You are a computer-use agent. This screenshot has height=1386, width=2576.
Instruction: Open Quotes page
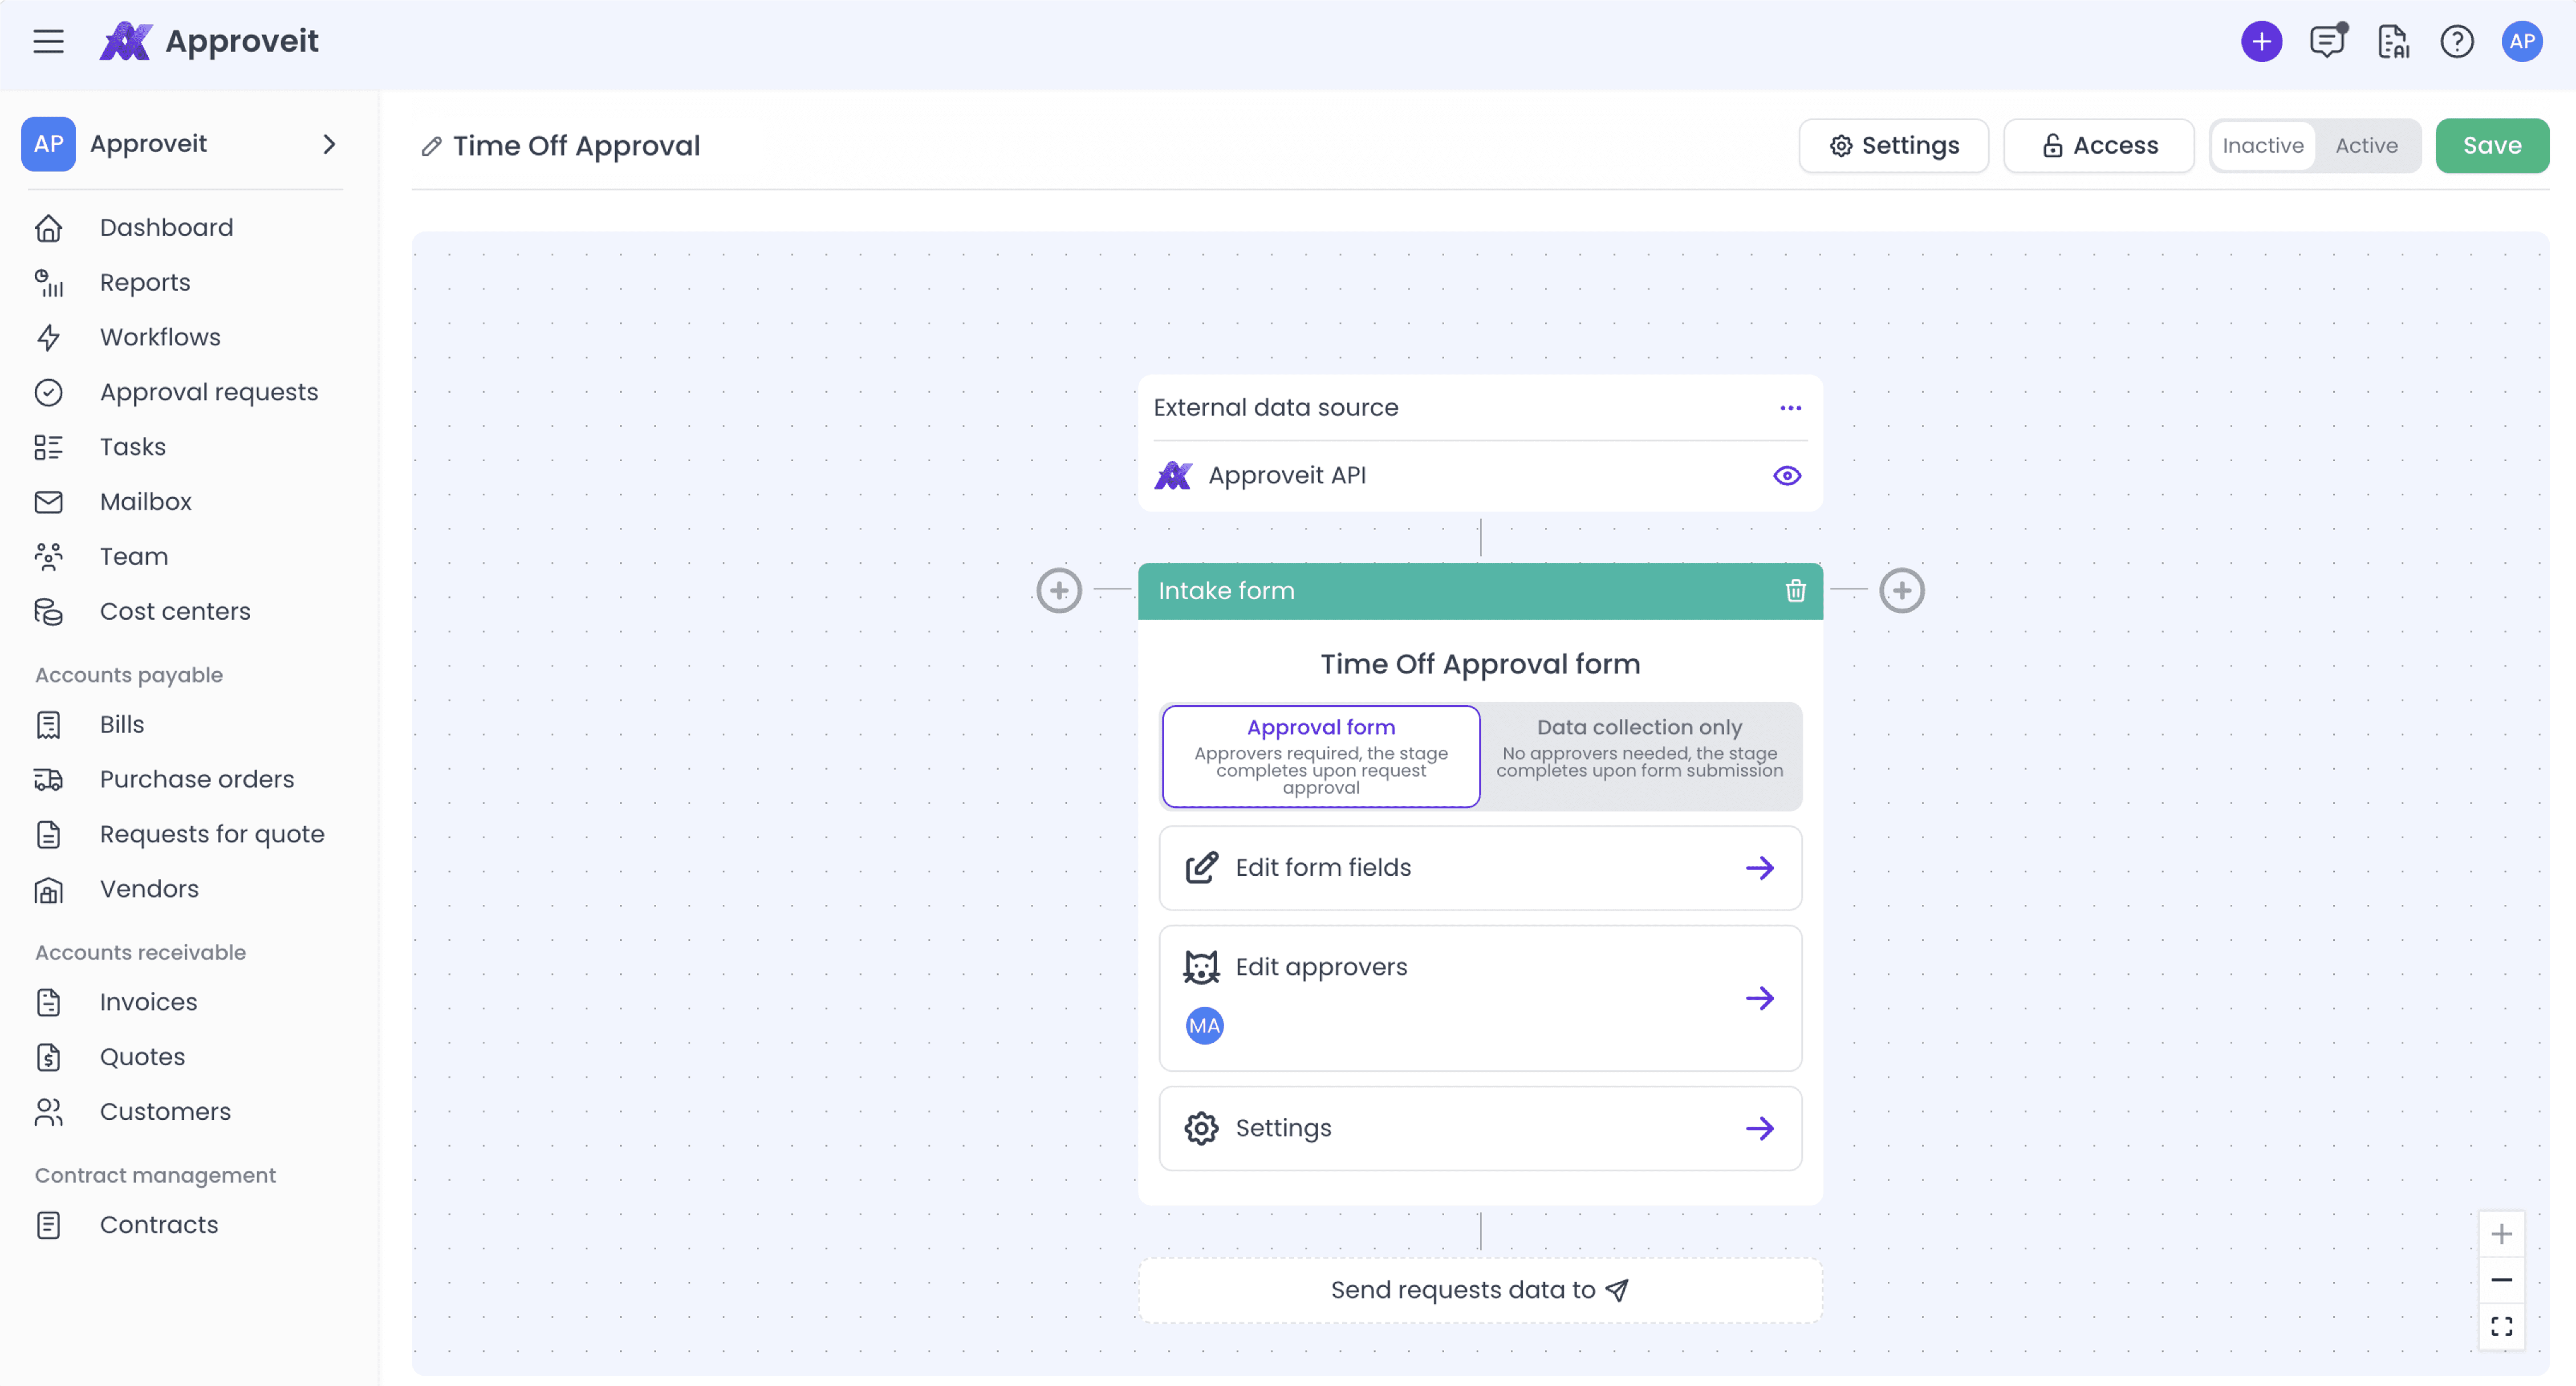point(142,1057)
